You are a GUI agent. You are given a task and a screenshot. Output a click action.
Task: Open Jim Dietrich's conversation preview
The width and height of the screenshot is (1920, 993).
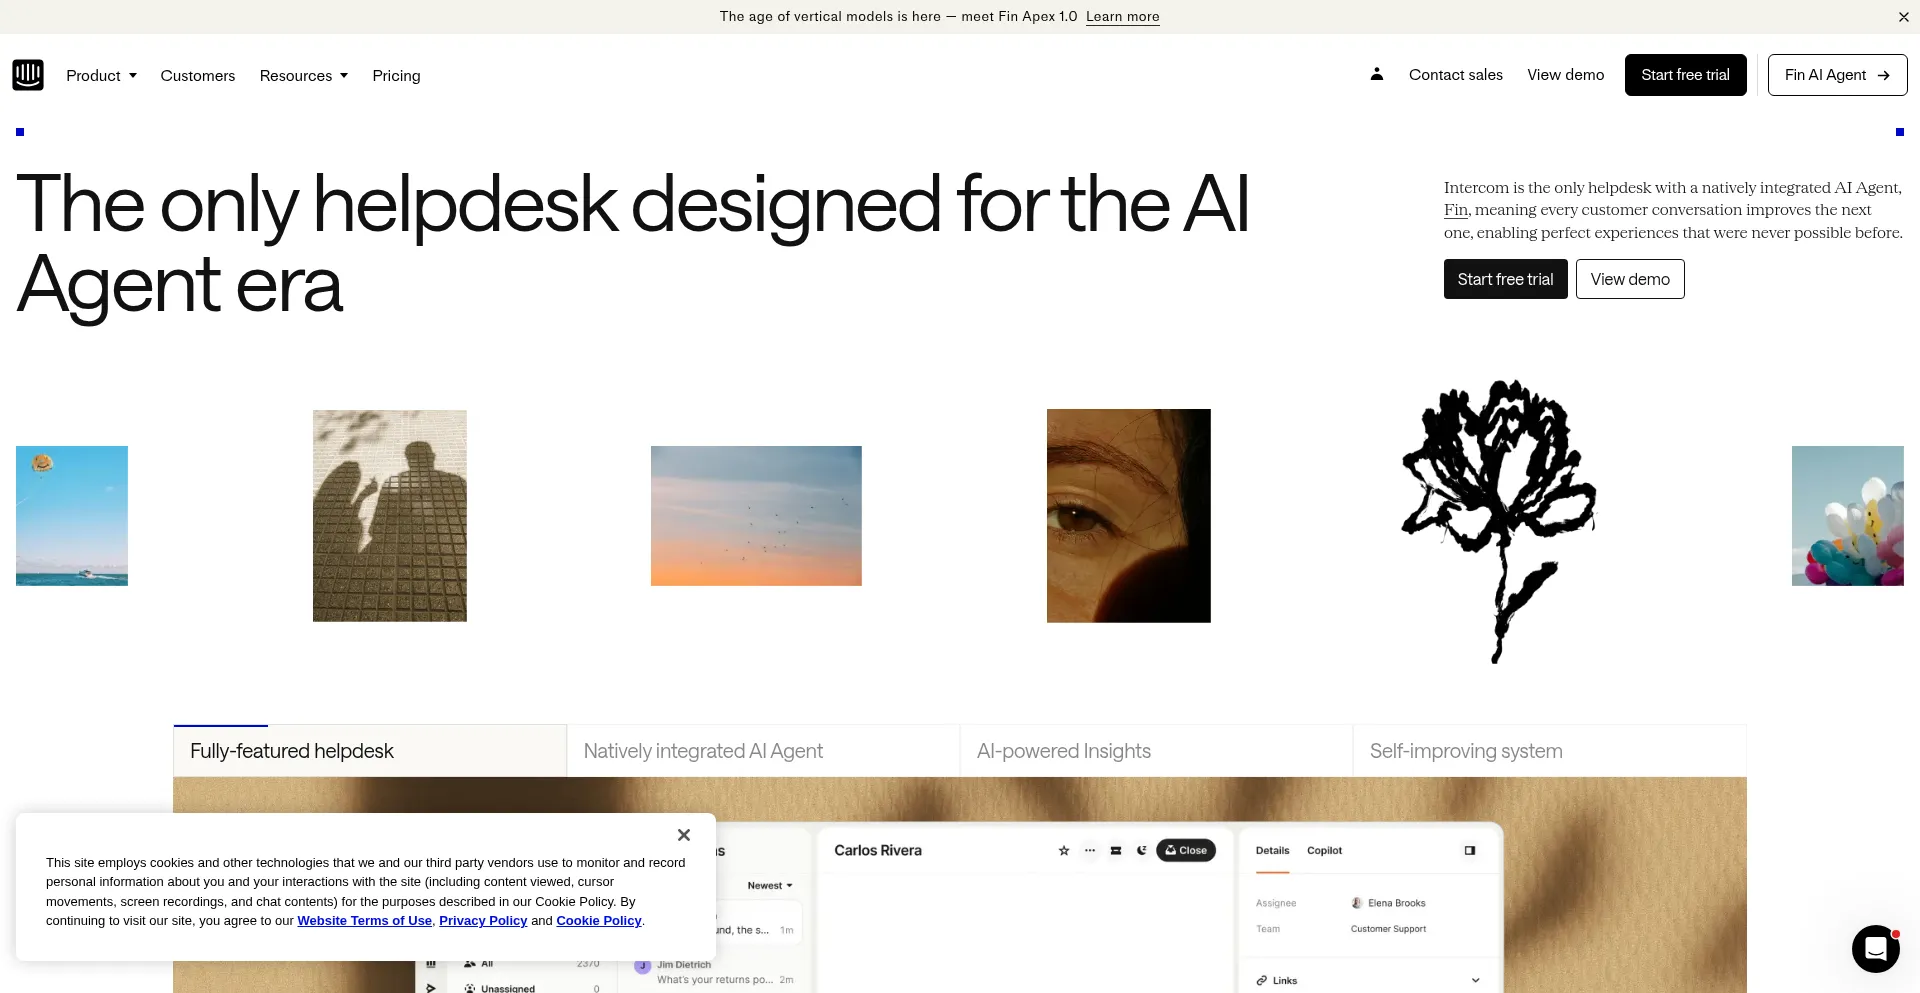[714, 972]
